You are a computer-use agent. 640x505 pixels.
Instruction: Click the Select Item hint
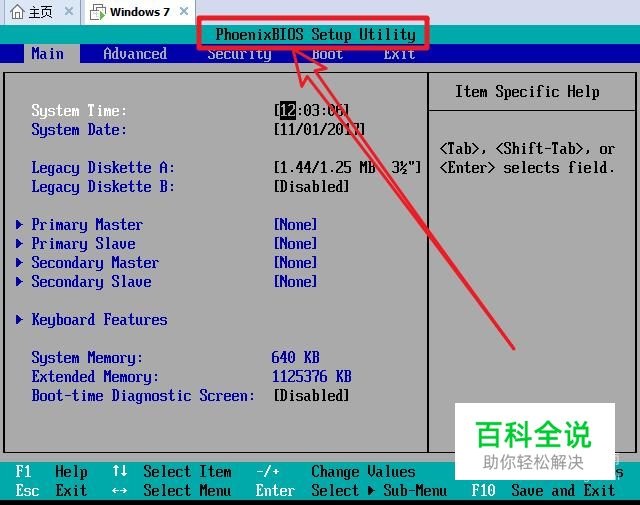click(187, 472)
